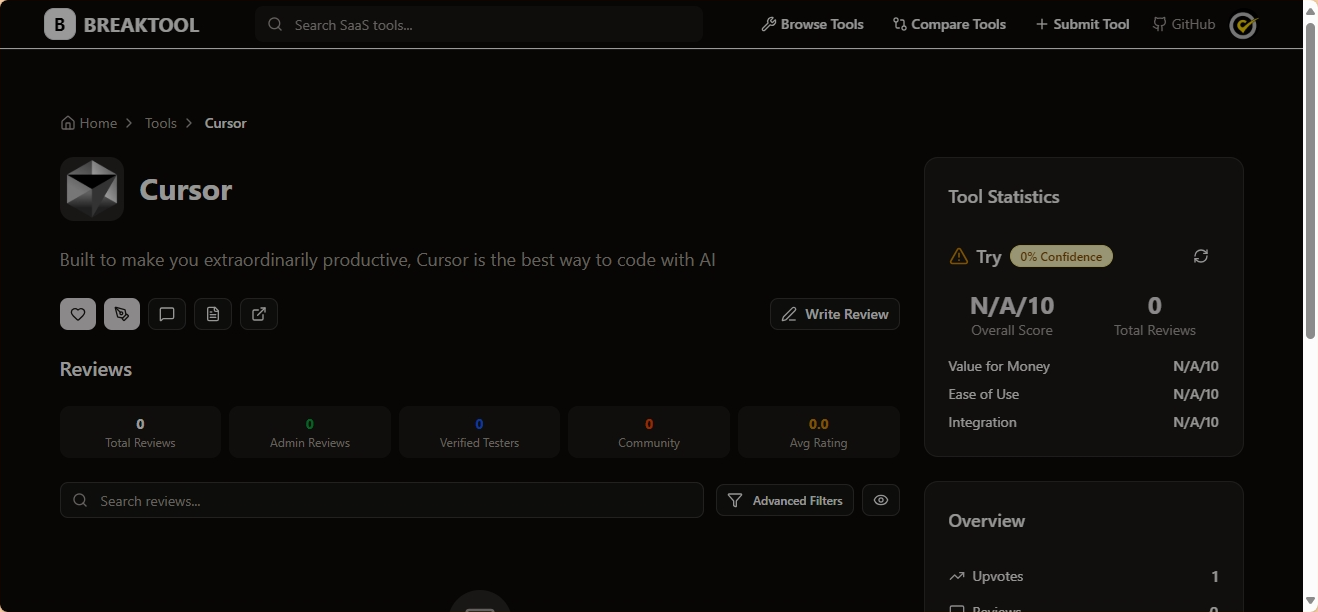Viewport: 1318px width, 612px height.
Task: Open the comments speech-bubble icon
Action: pyautogui.click(x=167, y=314)
